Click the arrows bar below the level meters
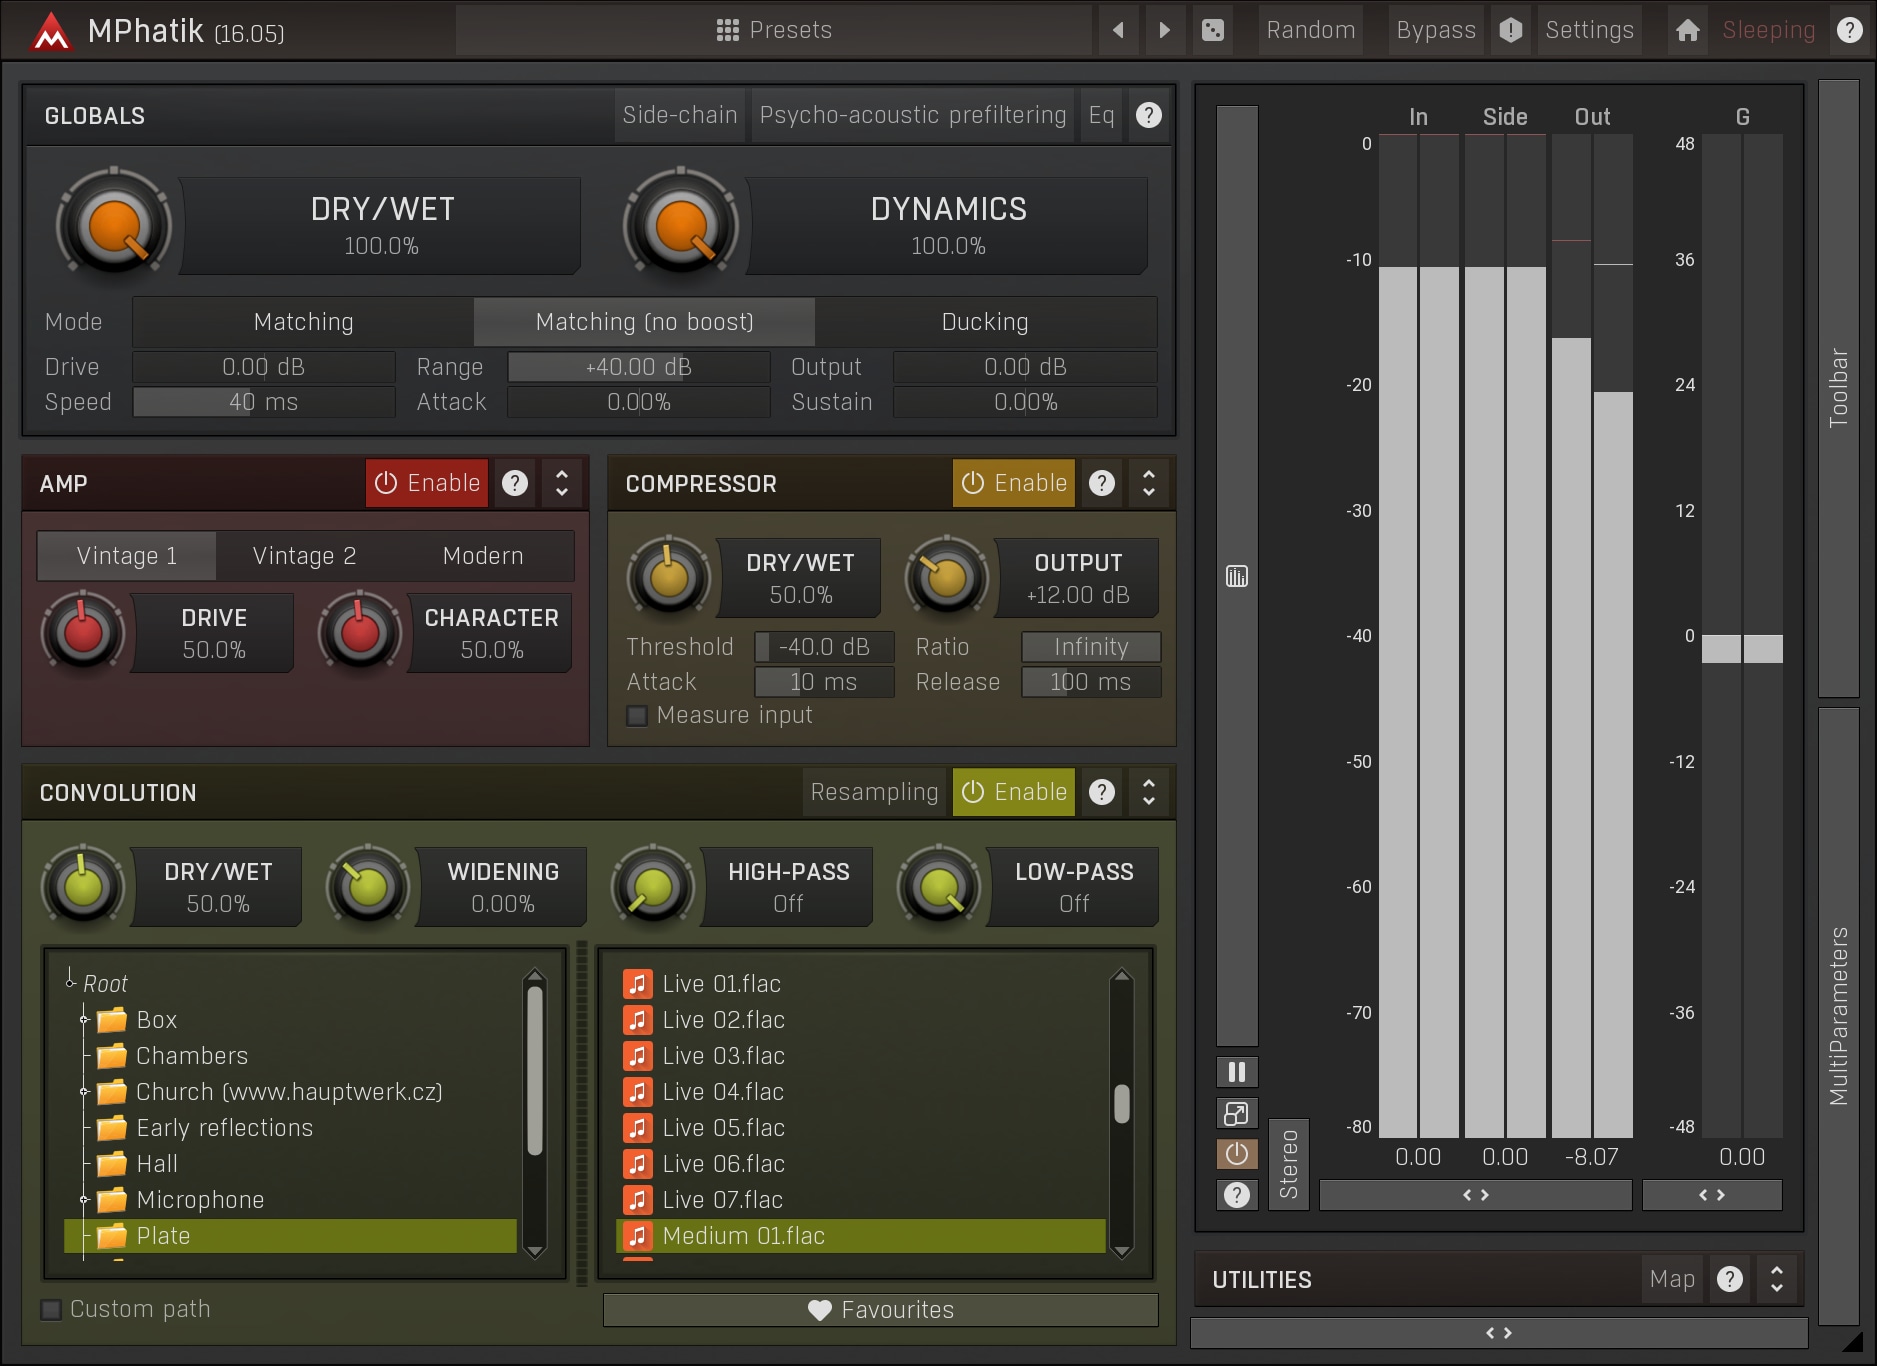 [x=1476, y=1195]
